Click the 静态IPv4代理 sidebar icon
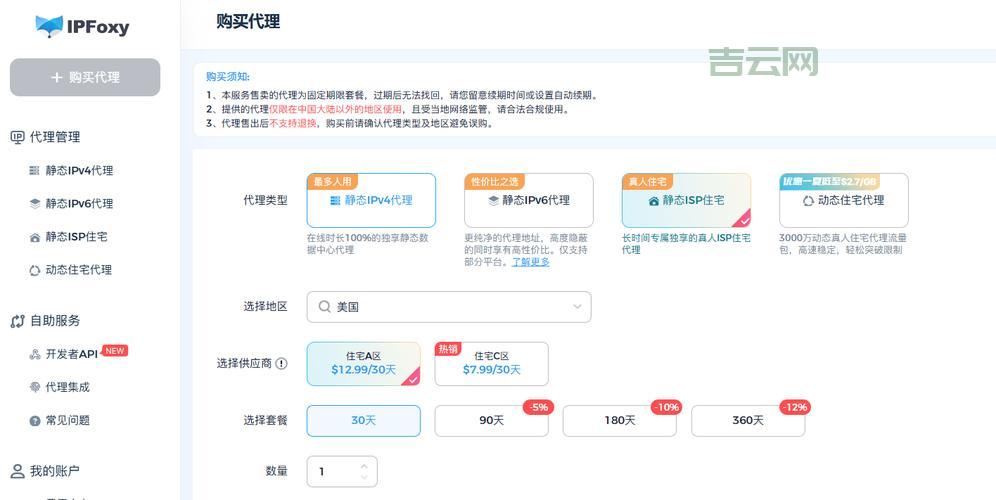Screen dimensions: 996x500 pos(34,170)
